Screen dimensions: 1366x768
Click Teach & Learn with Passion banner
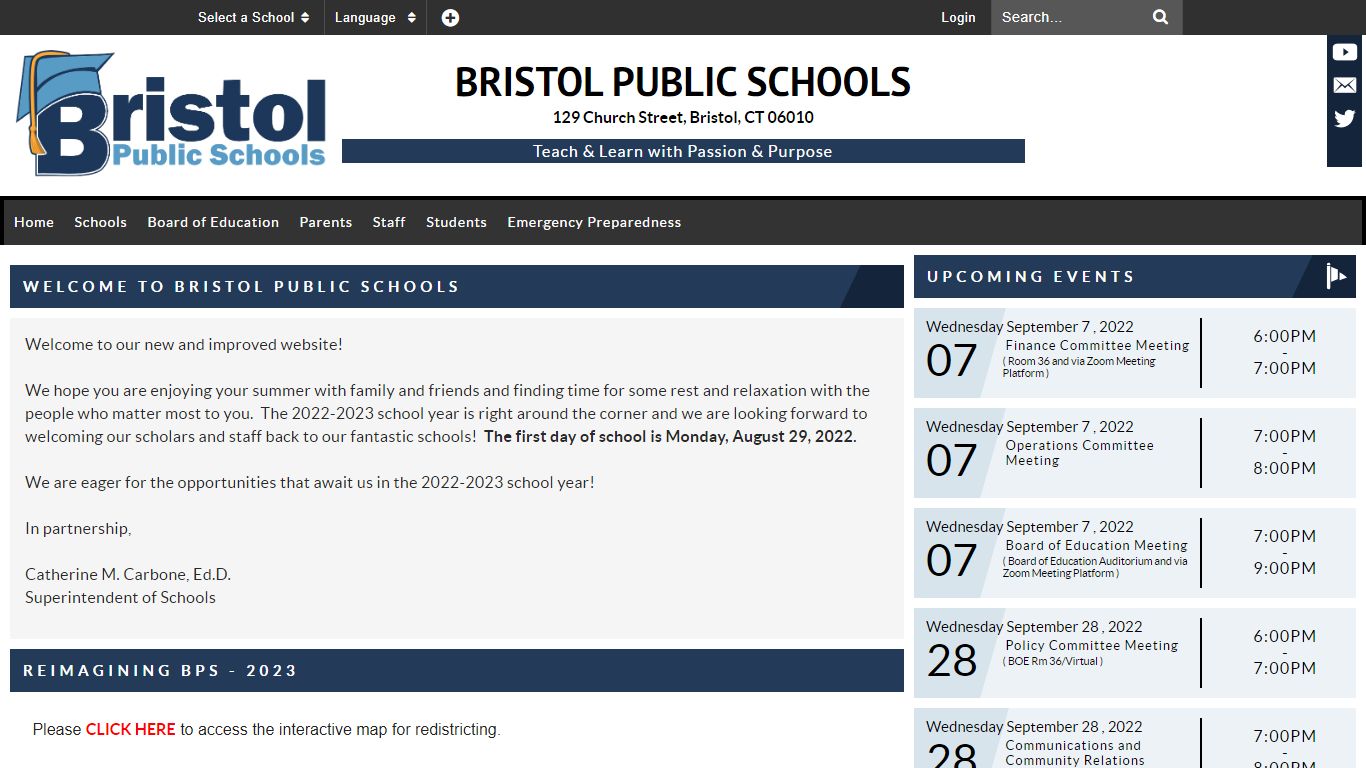(683, 151)
